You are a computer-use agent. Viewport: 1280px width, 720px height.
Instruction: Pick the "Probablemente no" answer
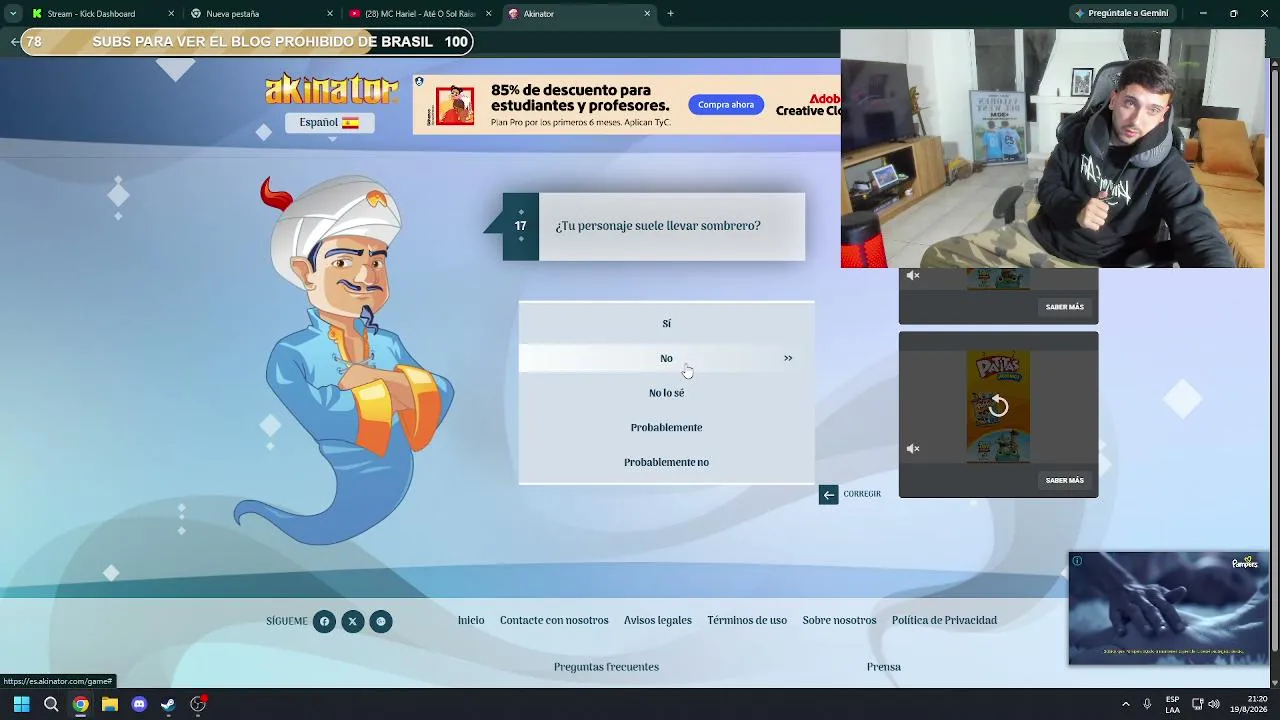point(666,462)
